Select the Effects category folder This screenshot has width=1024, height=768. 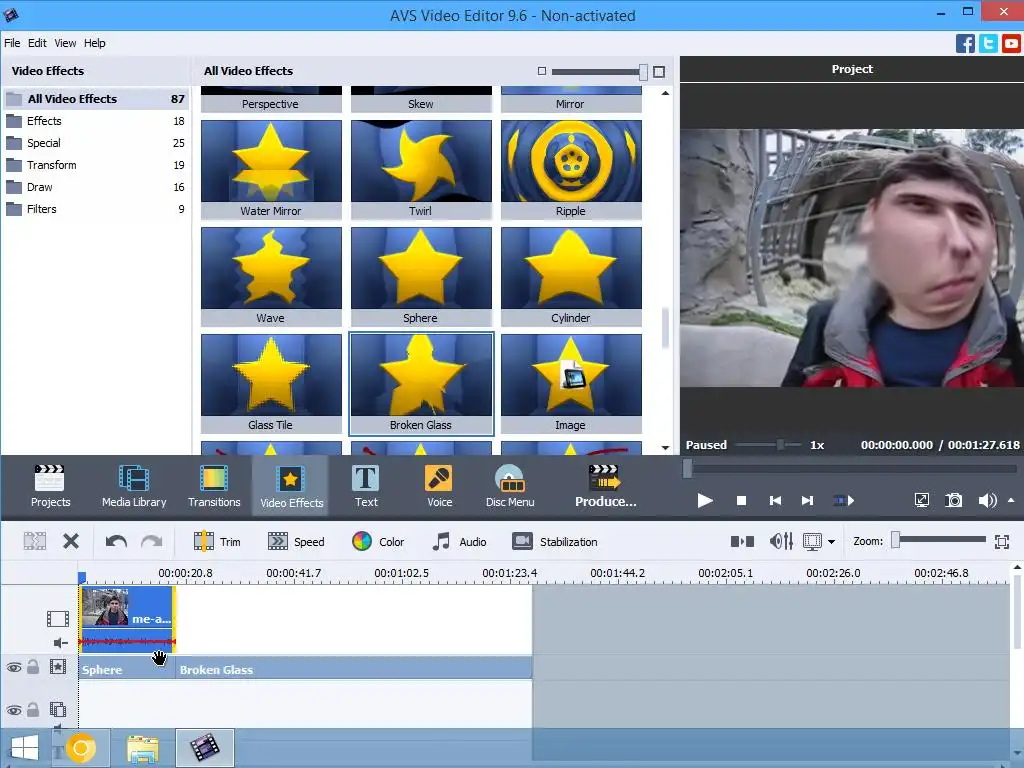point(95,121)
